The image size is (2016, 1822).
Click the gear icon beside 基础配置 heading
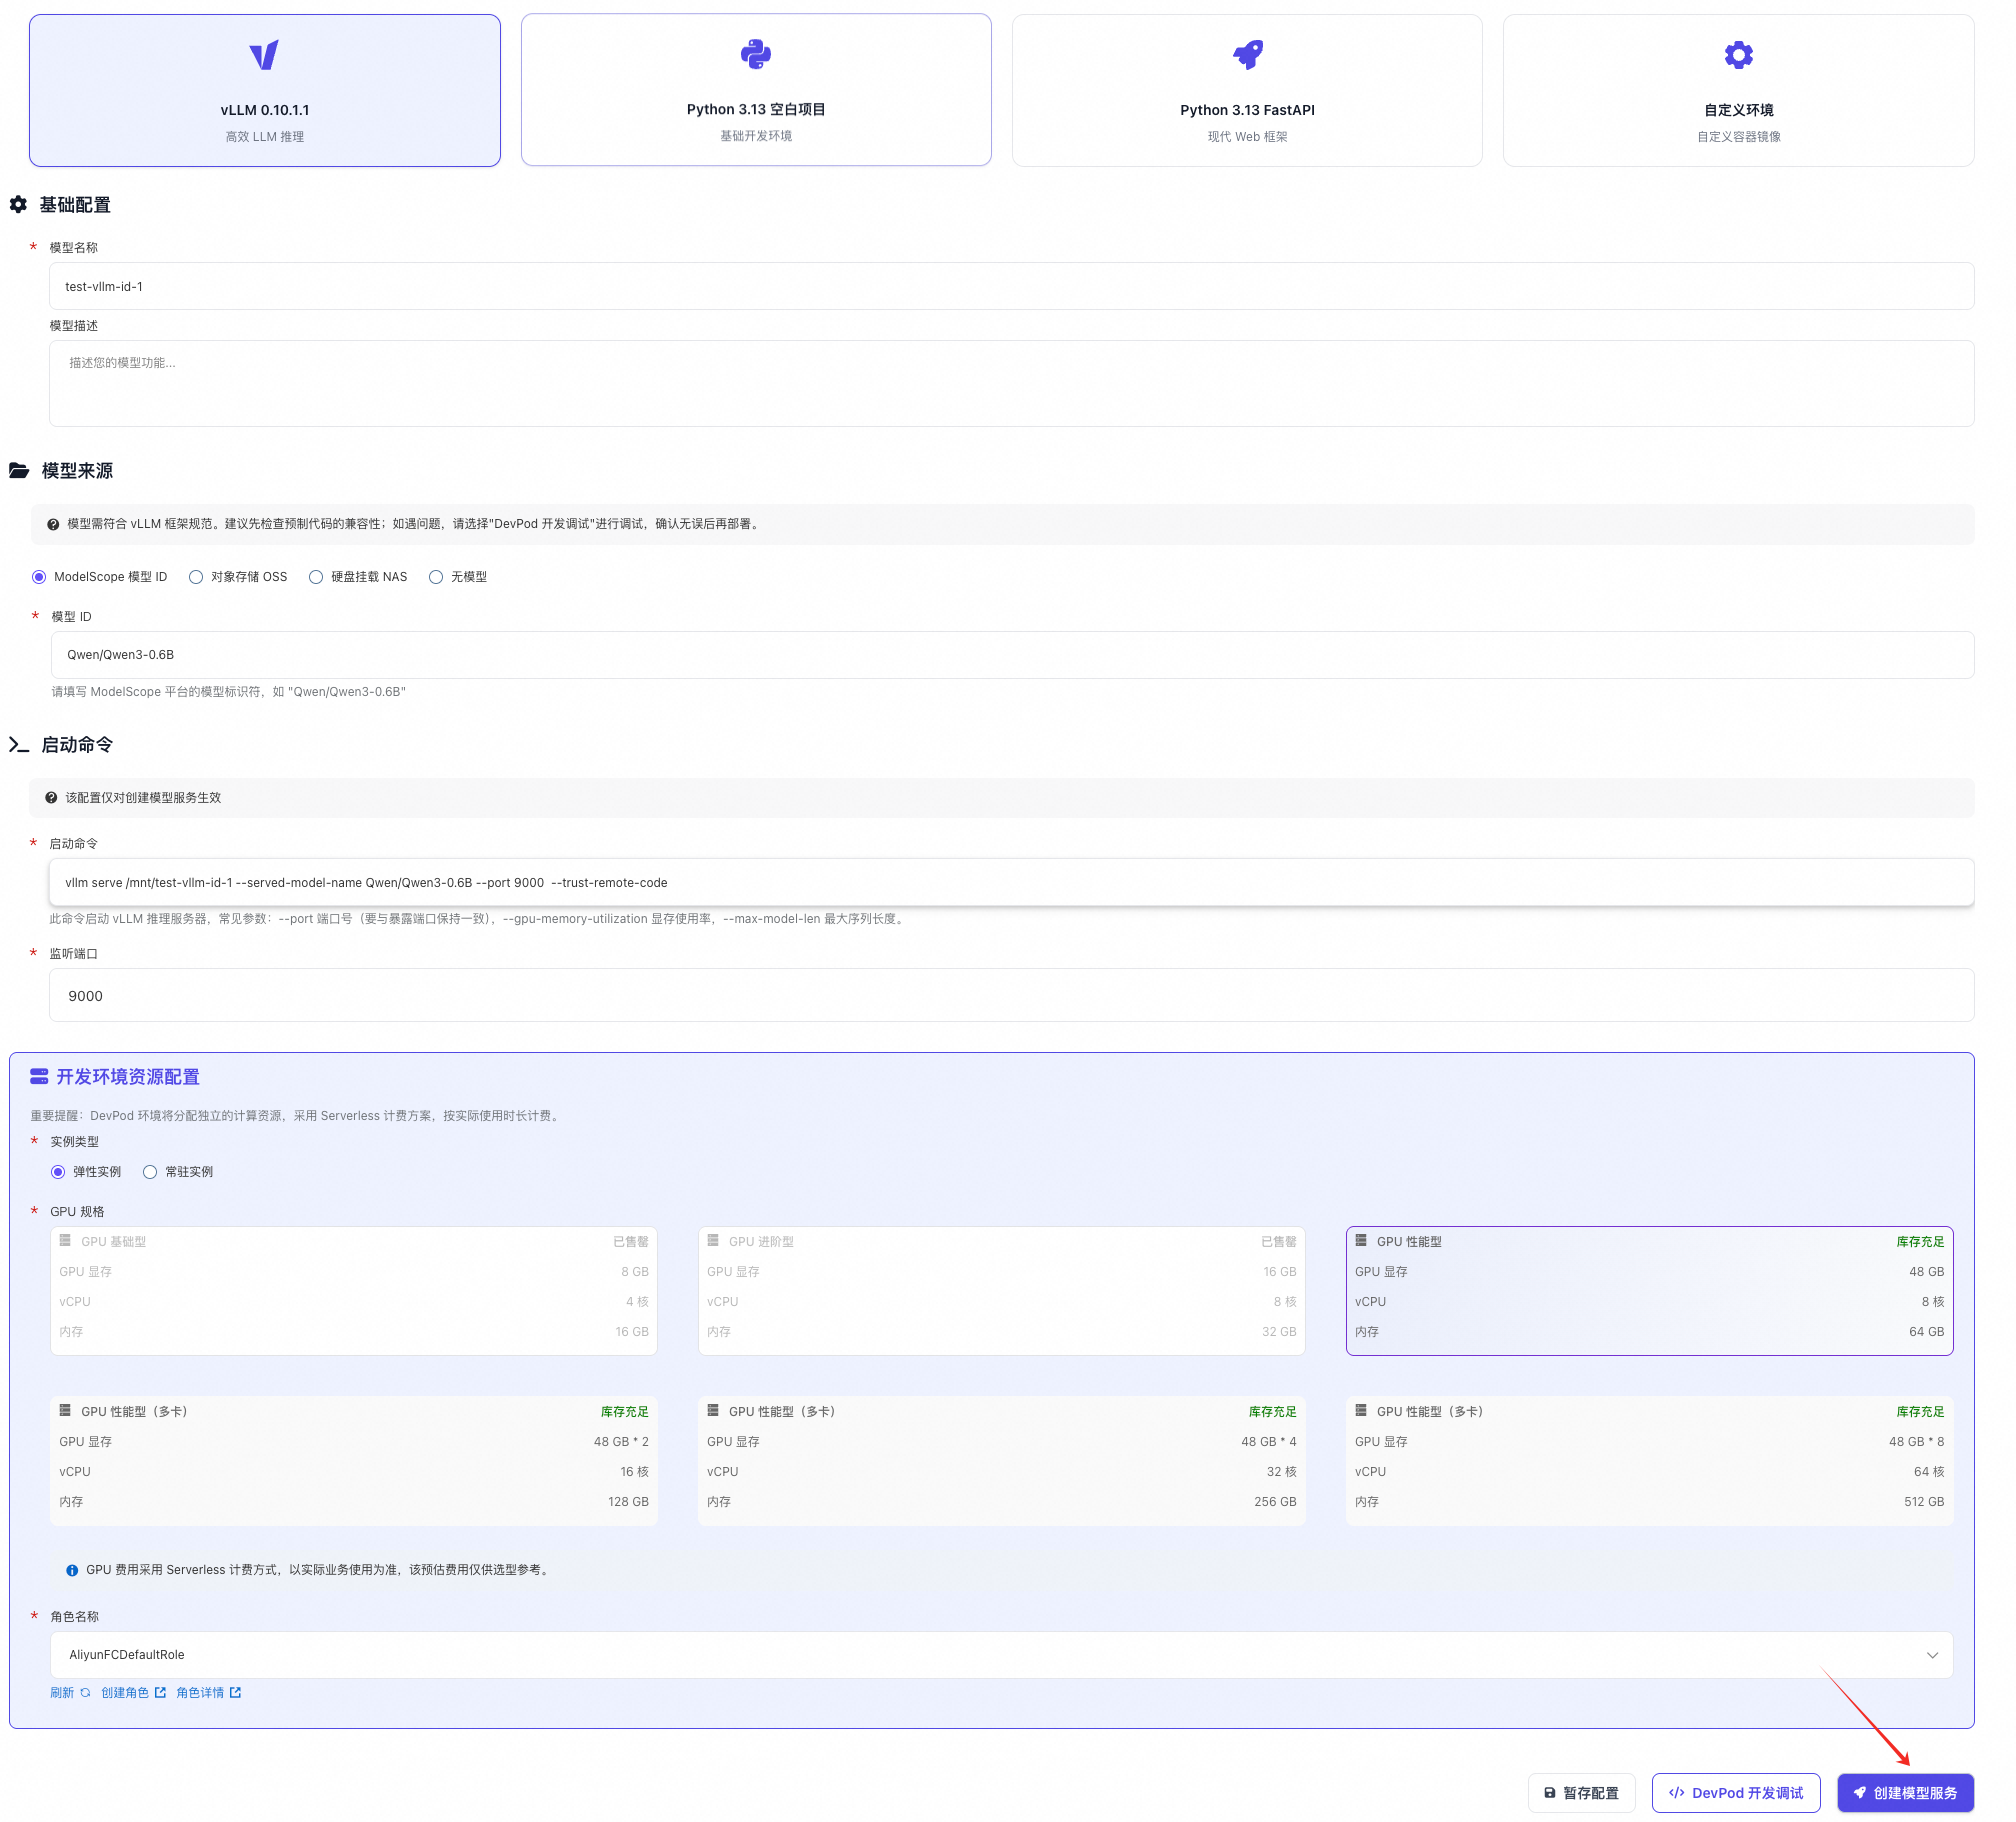[x=18, y=204]
